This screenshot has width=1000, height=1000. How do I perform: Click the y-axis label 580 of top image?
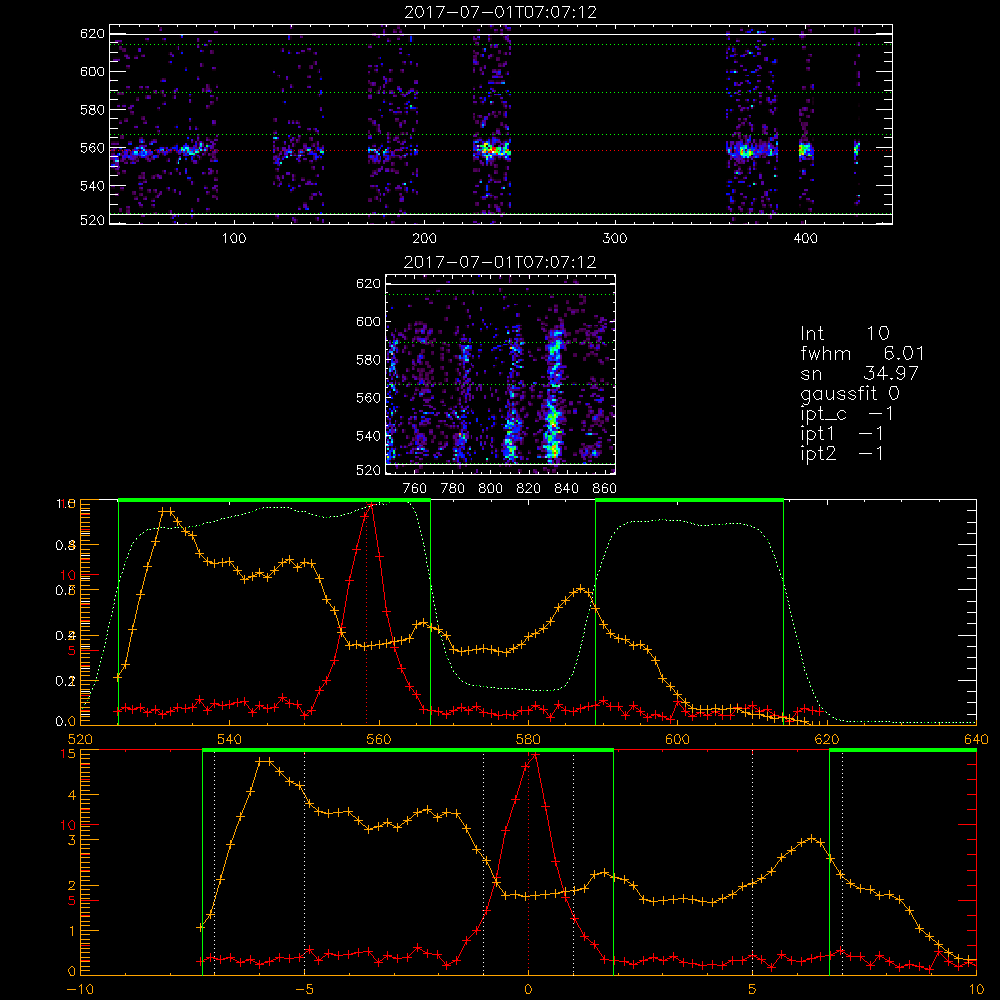(92, 110)
